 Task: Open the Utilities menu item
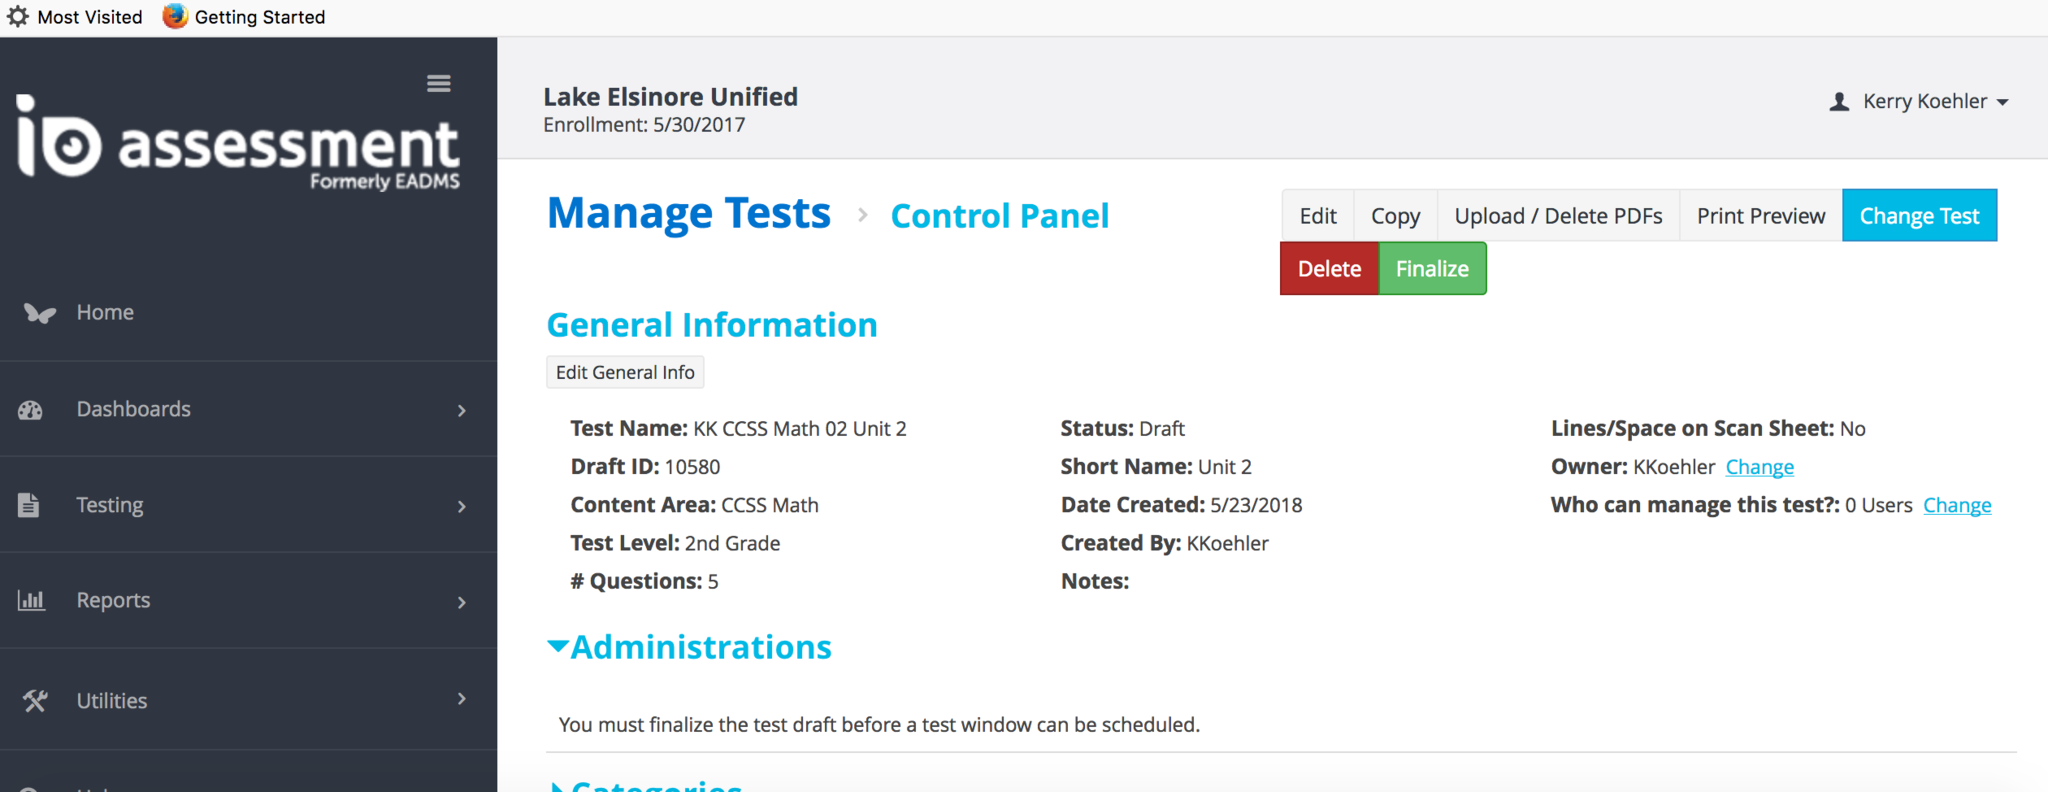[112, 701]
